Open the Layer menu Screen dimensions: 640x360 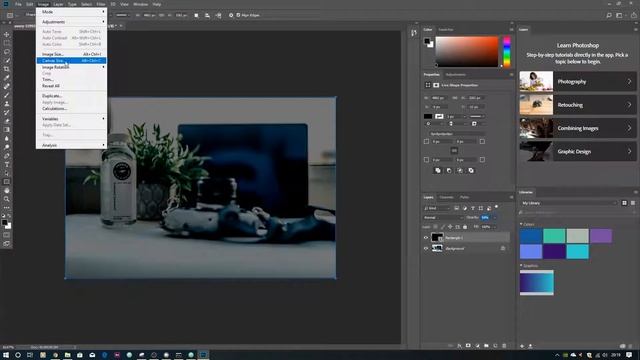point(58,4)
